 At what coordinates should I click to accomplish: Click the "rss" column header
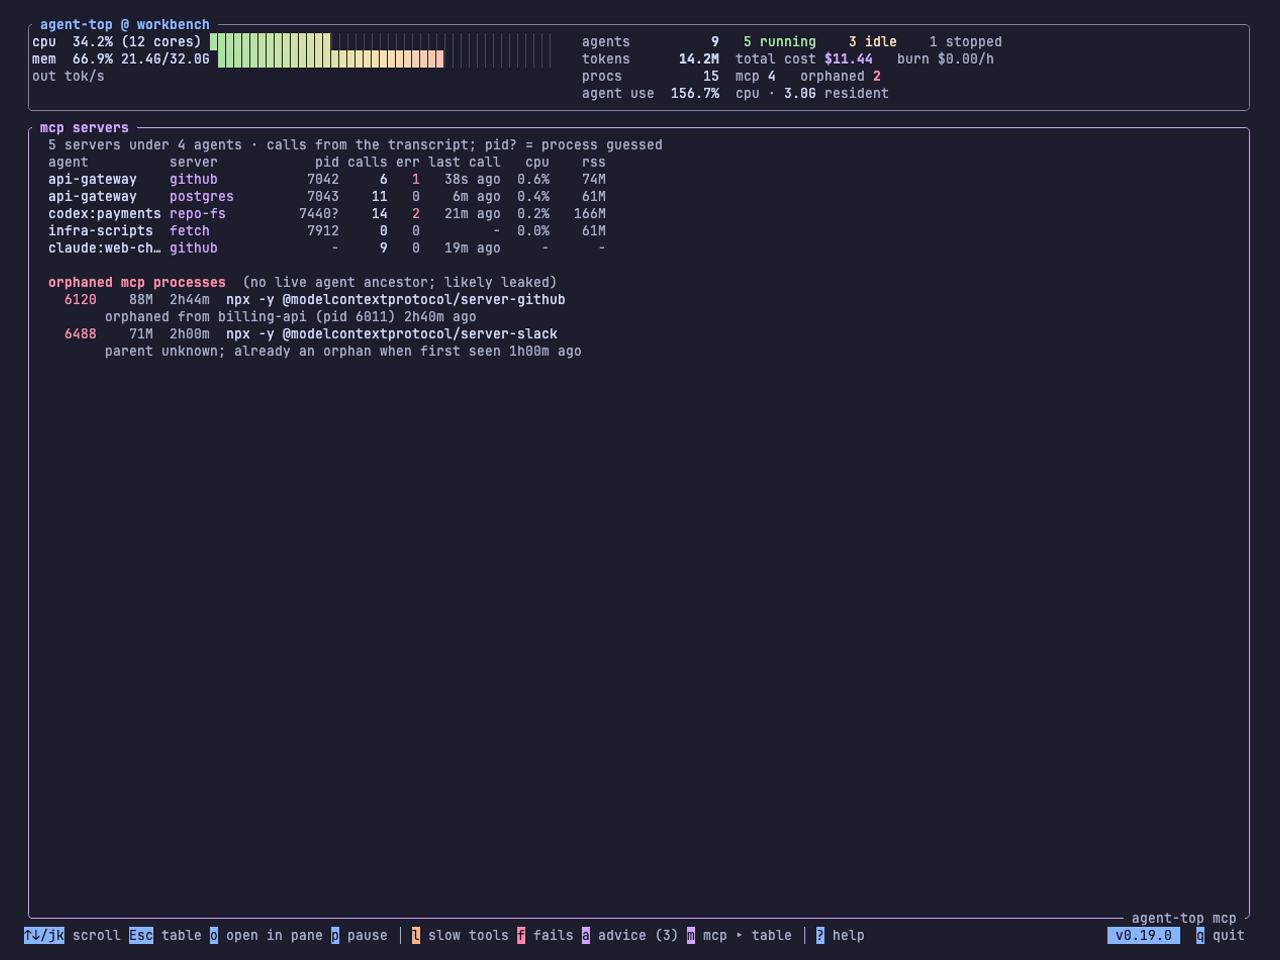click(x=594, y=162)
